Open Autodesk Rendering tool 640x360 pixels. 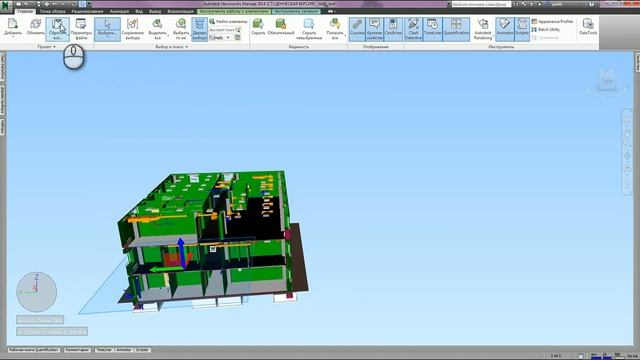(x=483, y=29)
